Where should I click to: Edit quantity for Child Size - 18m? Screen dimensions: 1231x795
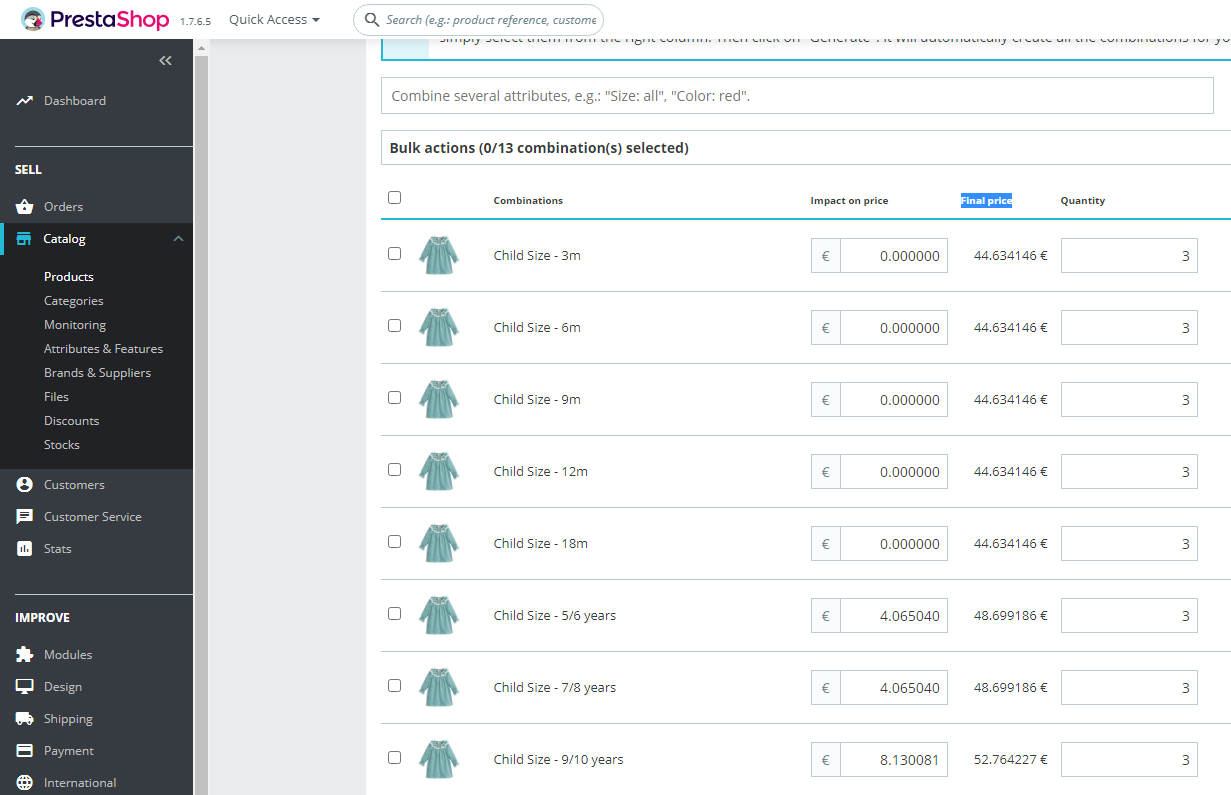1129,544
